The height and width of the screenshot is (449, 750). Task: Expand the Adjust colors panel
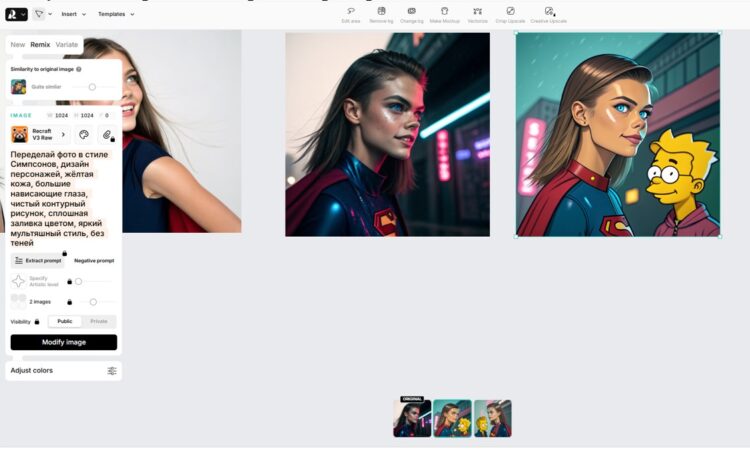(x=64, y=371)
